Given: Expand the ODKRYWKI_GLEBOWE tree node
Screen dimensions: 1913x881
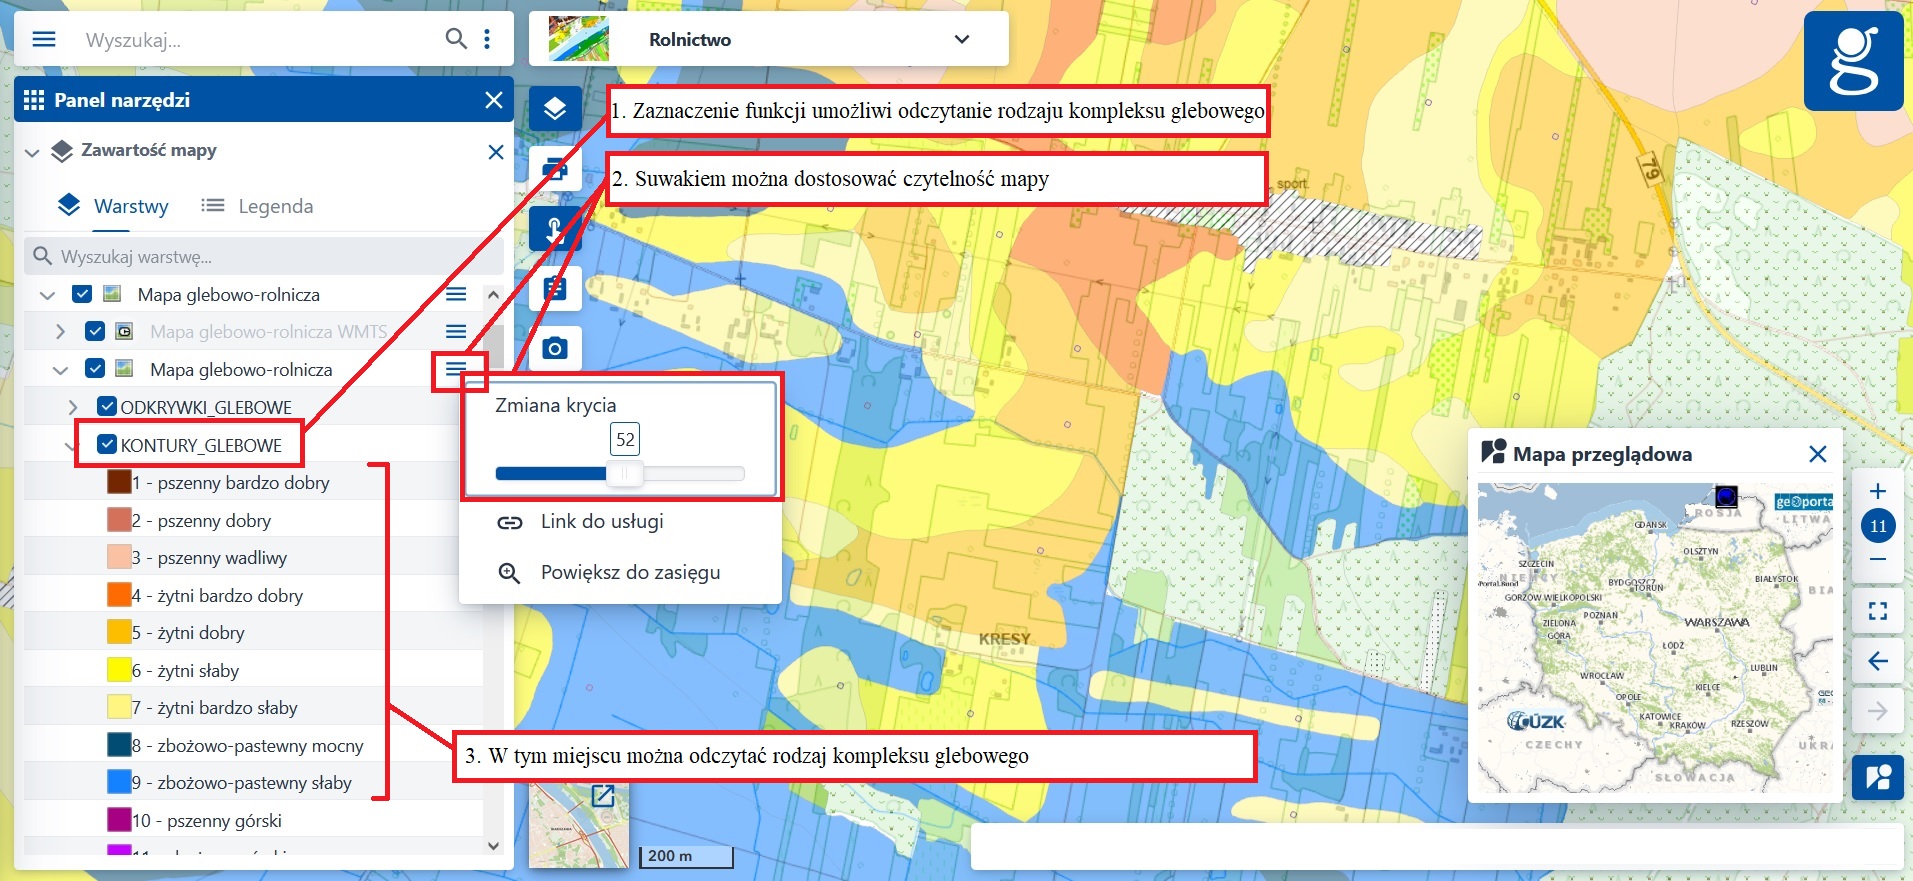Looking at the screenshot, I should [x=73, y=407].
